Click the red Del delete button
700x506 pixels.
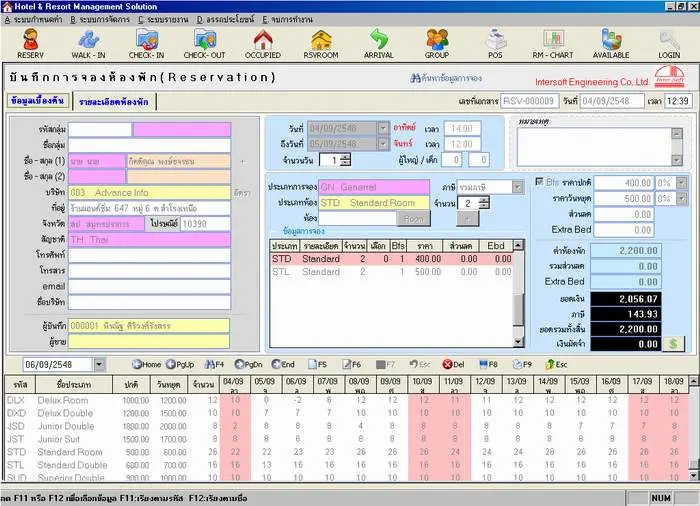pos(454,364)
